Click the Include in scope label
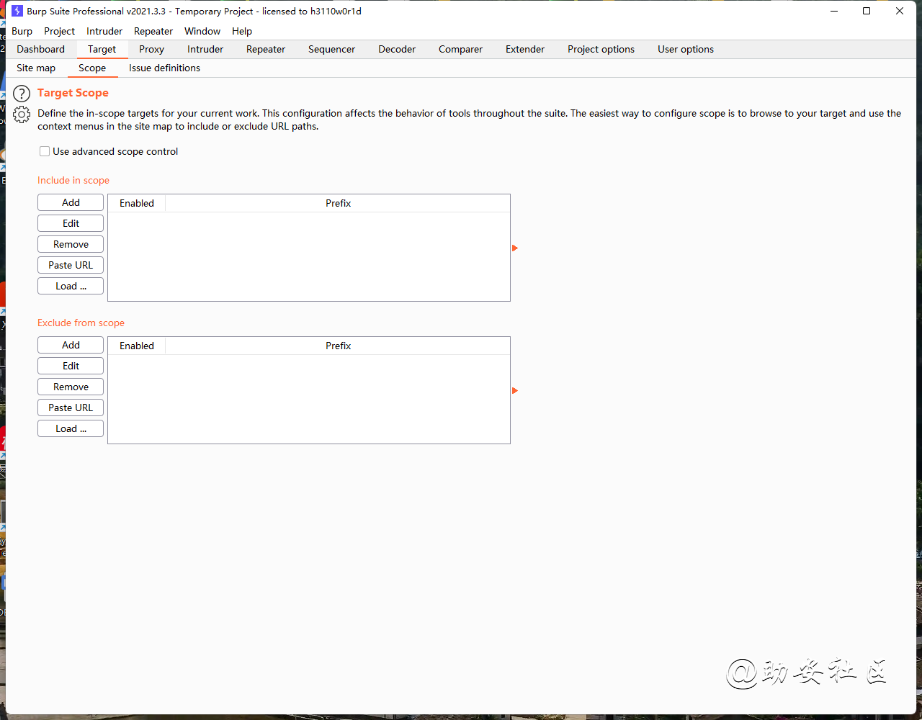The width and height of the screenshot is (922, 720). (74, 181)
